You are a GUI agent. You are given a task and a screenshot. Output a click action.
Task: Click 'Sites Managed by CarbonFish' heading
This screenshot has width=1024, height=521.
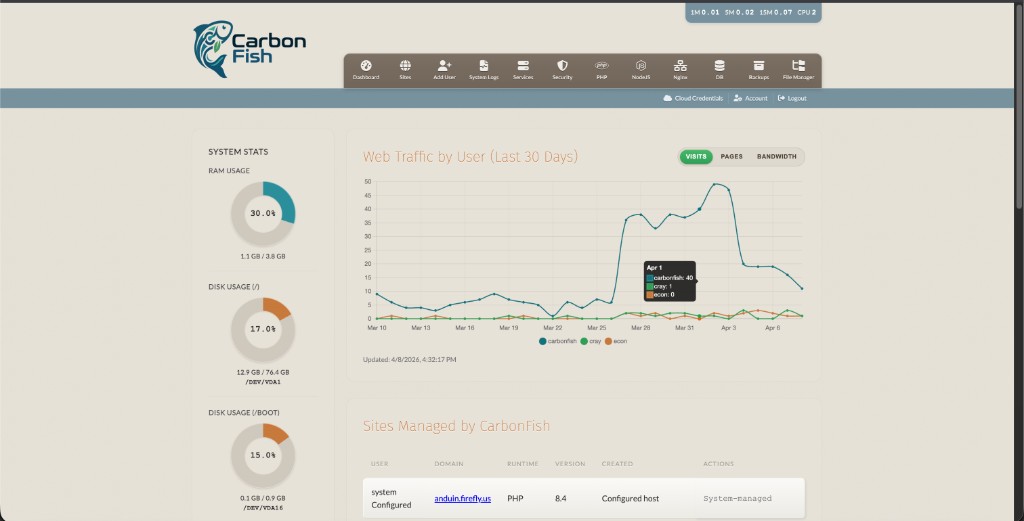coord(456,426)
